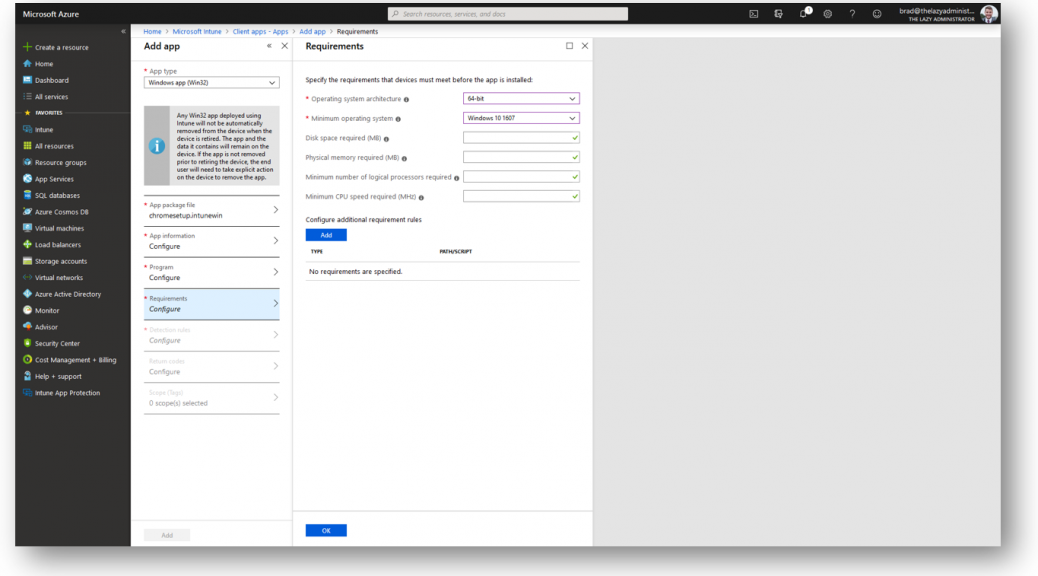Click the Add app breadcrumb link
This screenshot has width=1038, height=576.
312,31
